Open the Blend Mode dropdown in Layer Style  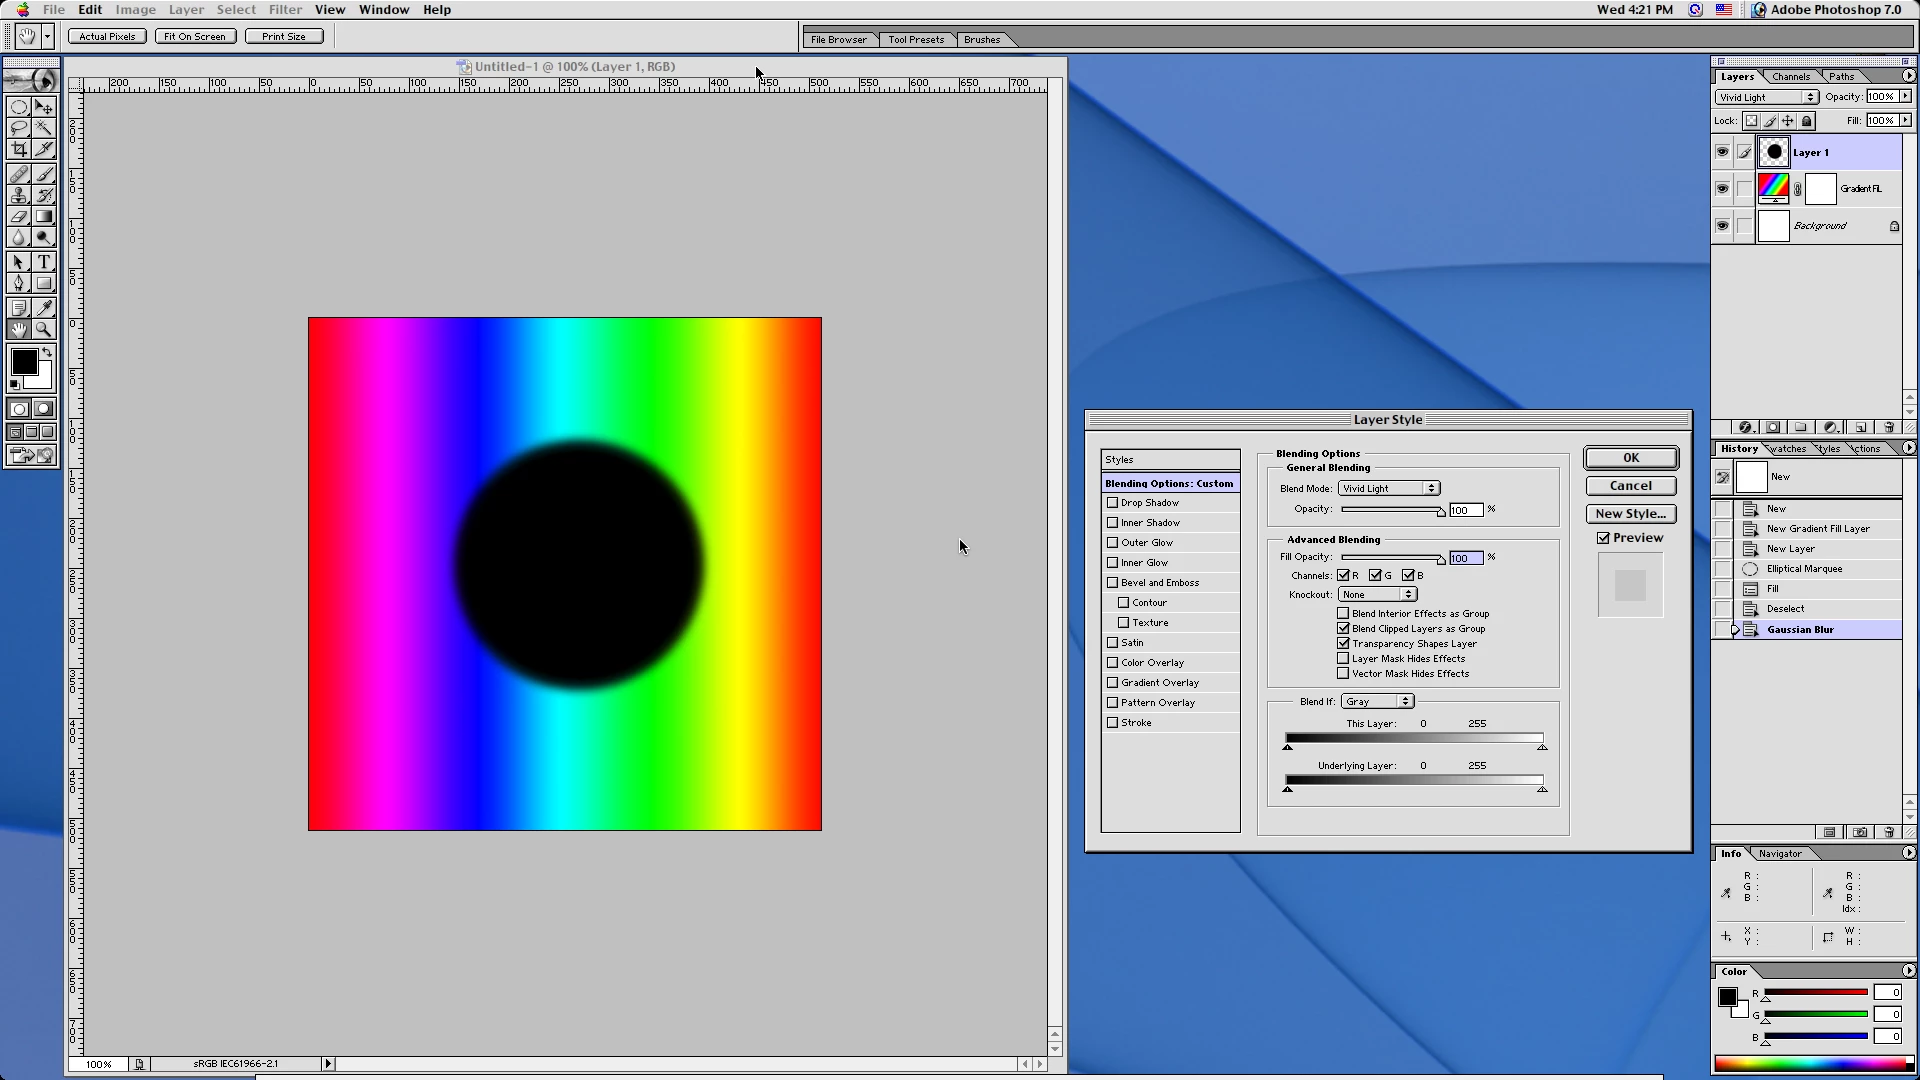(x=1388, y=488)
